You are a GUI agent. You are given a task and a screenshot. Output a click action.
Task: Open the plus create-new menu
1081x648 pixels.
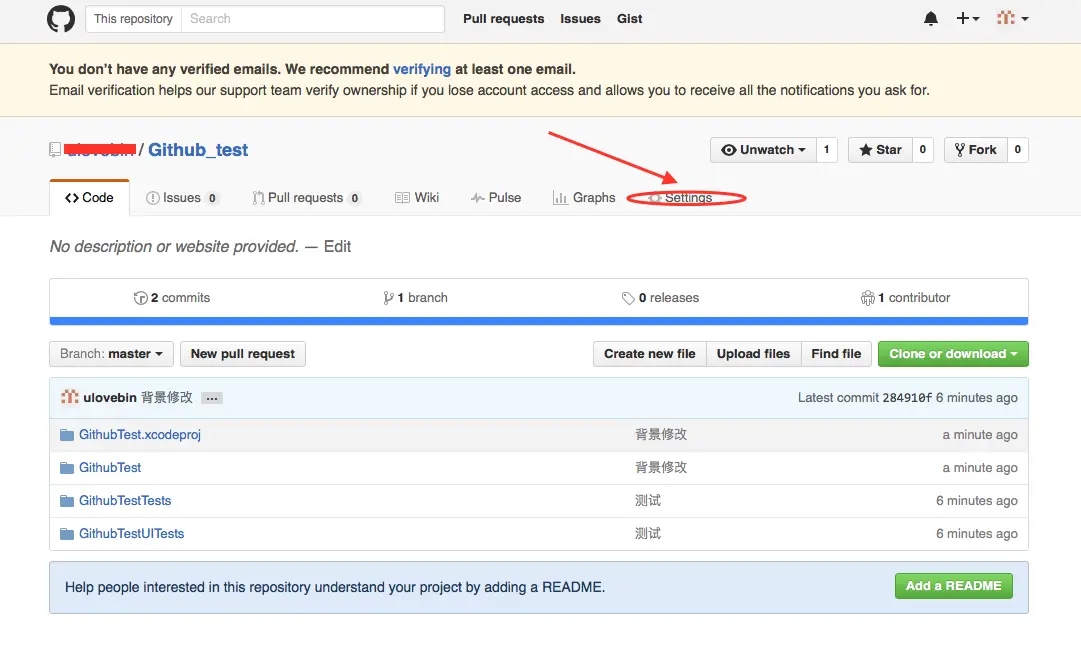968,19
